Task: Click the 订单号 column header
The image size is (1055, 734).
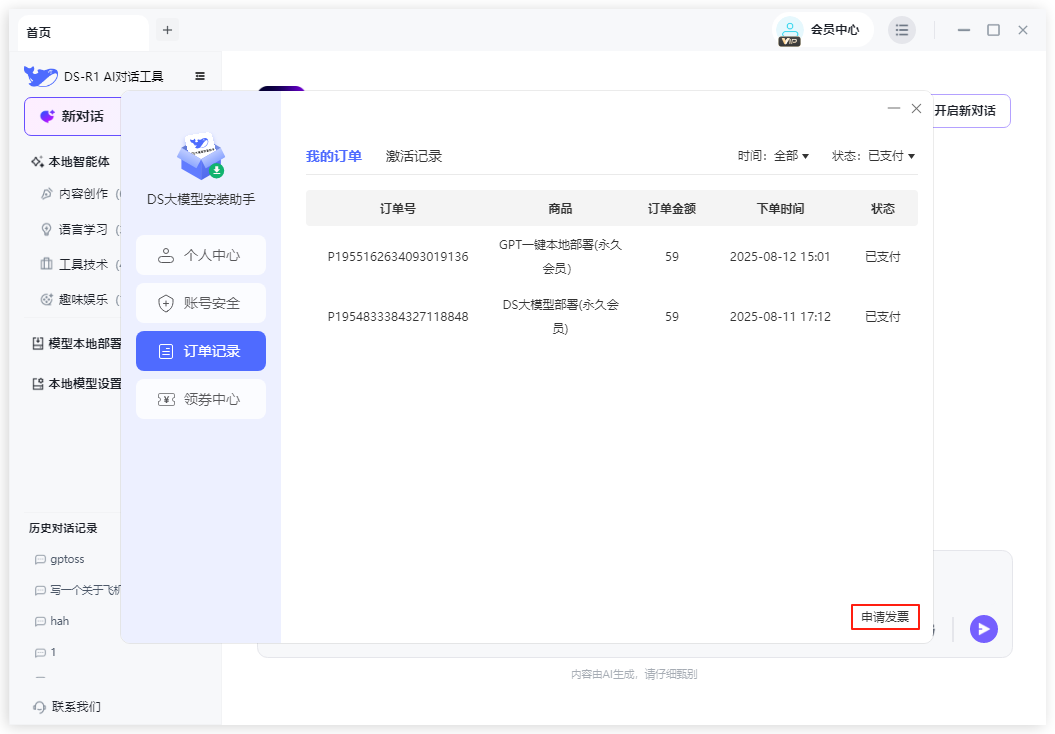Action: point(398,209)
